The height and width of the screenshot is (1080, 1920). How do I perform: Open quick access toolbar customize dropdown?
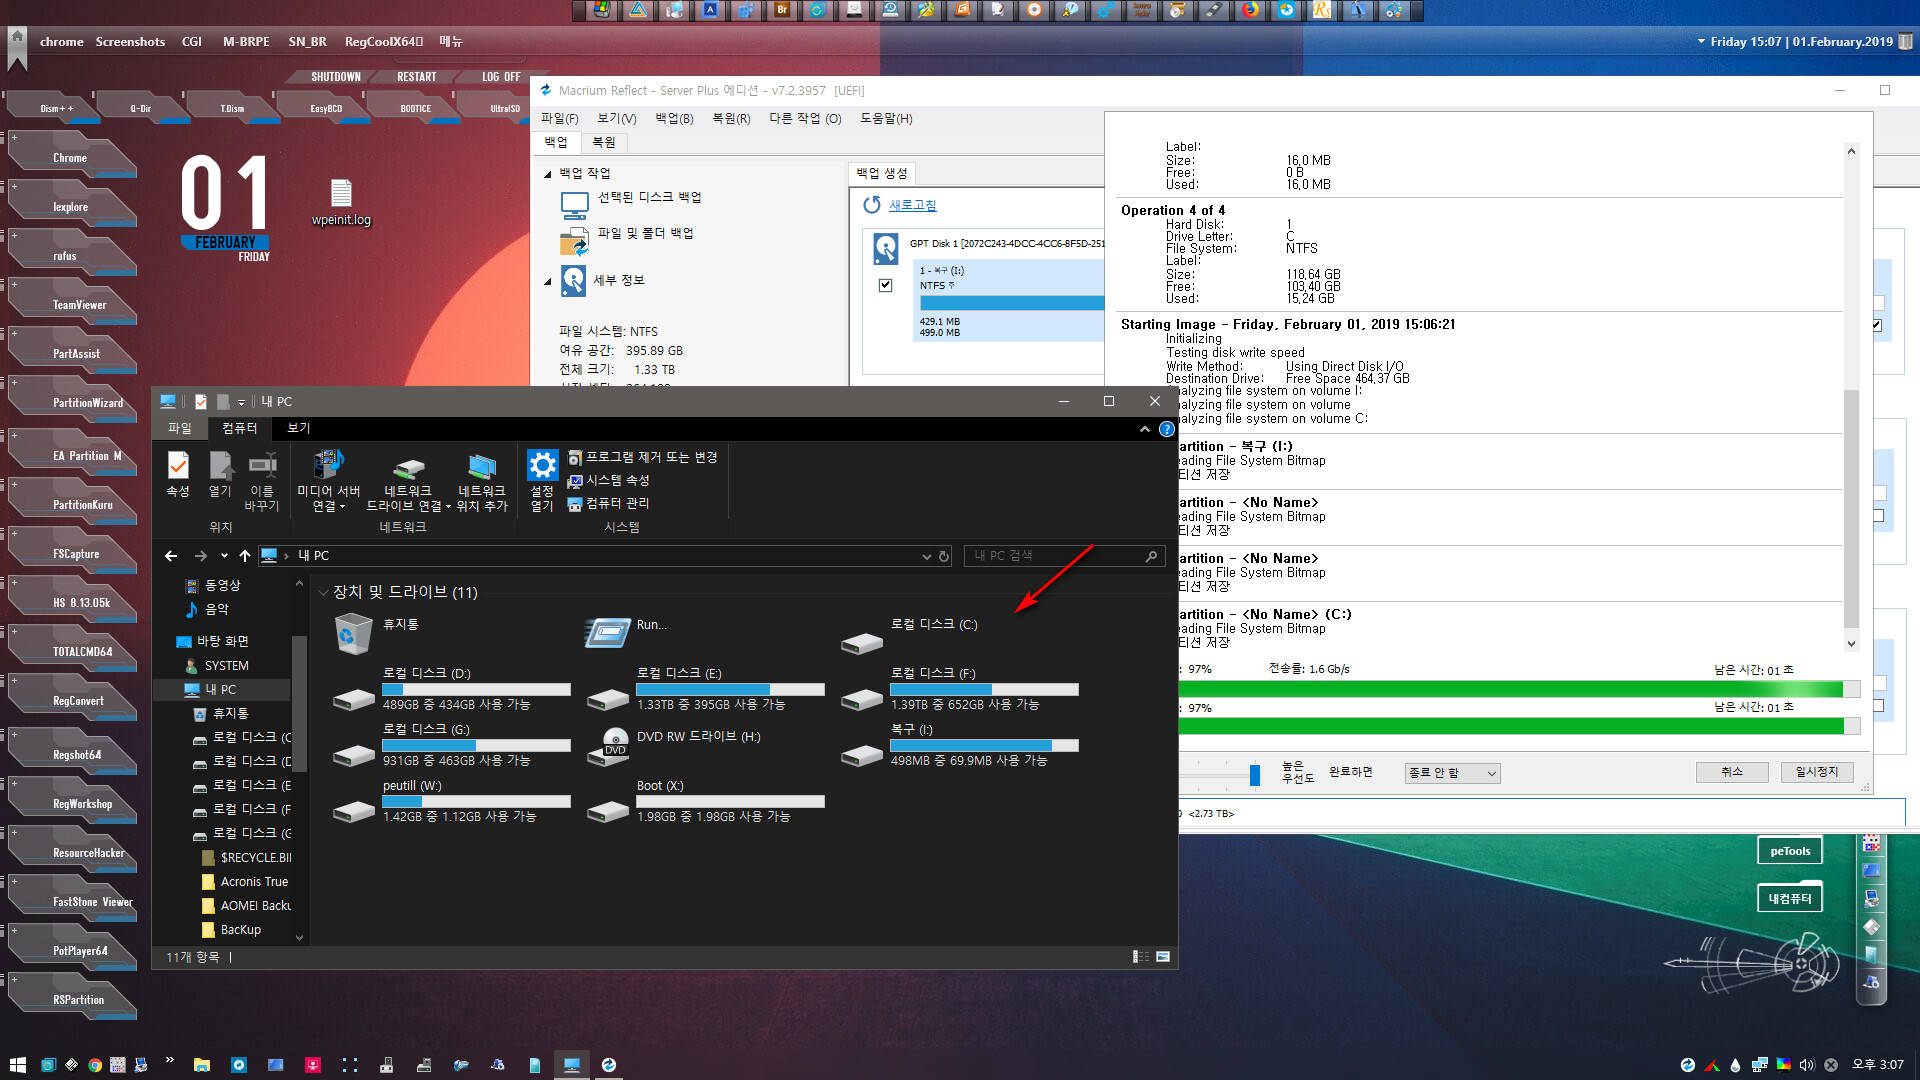pos(241,402)
